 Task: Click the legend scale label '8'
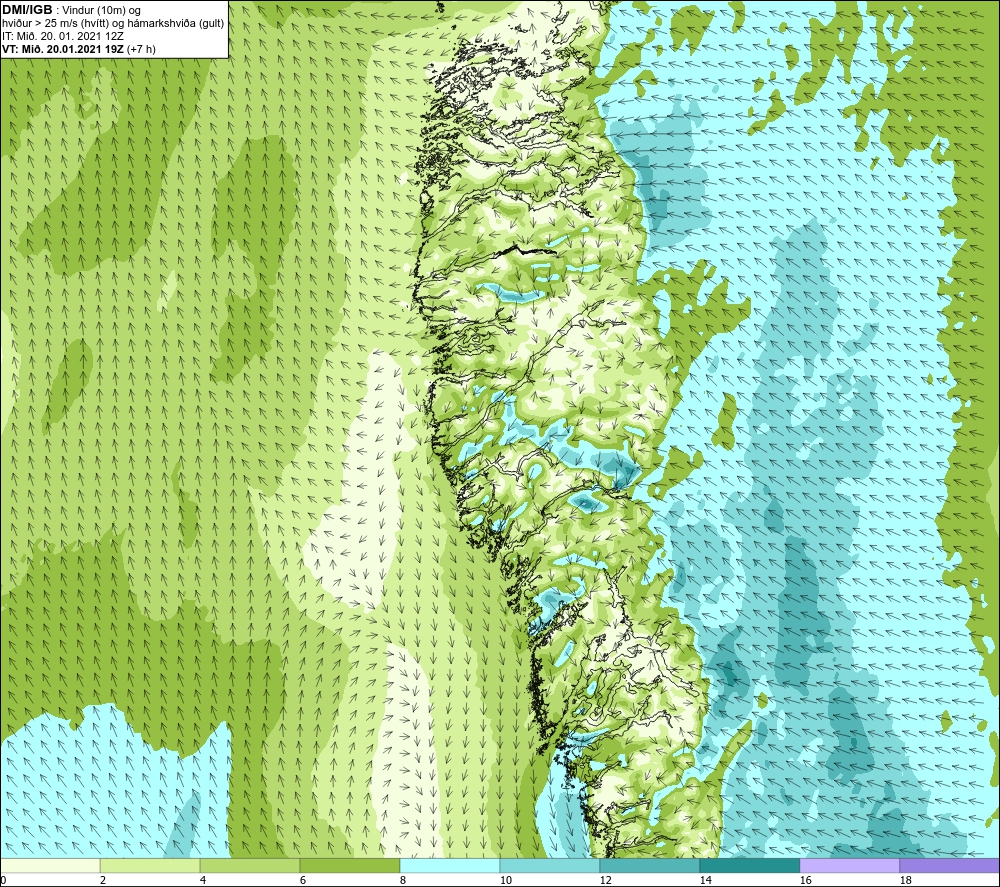(403, 881)
